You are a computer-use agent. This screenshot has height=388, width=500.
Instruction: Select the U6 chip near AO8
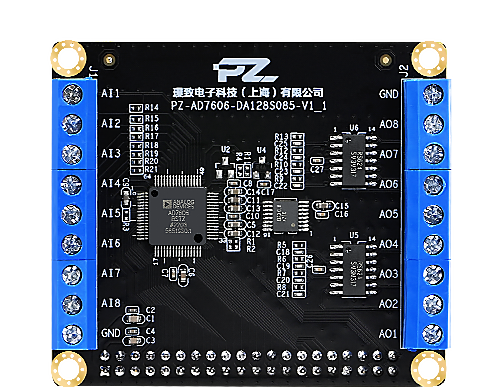(353, 160)
